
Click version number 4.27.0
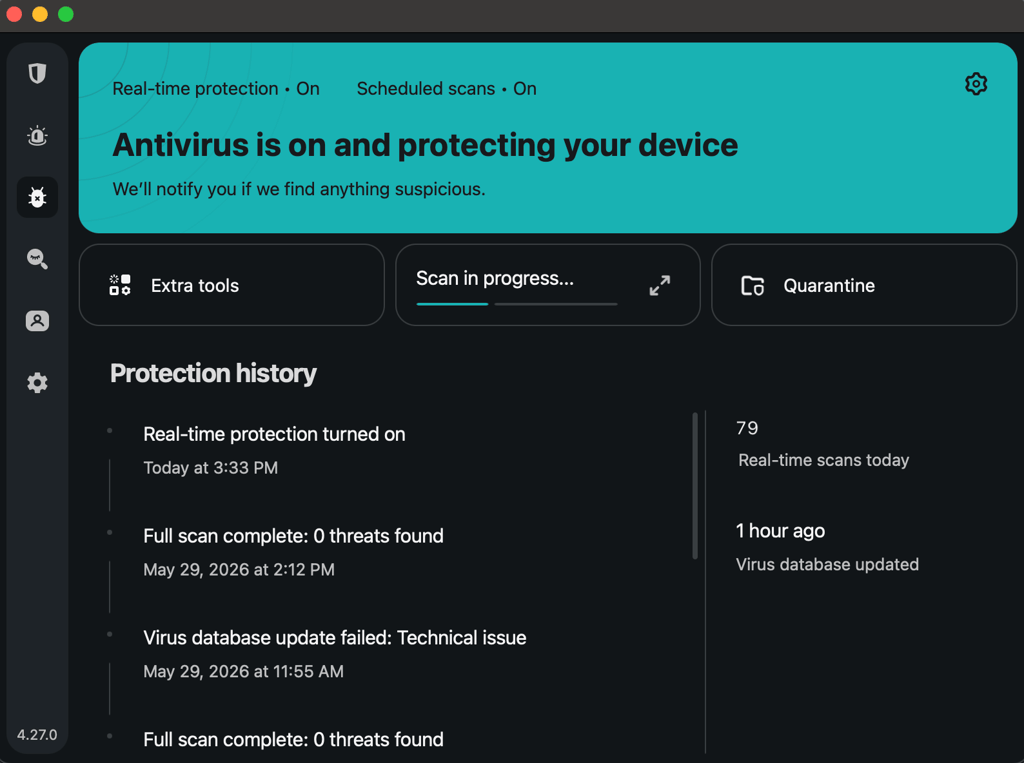[x=37, y=735]
